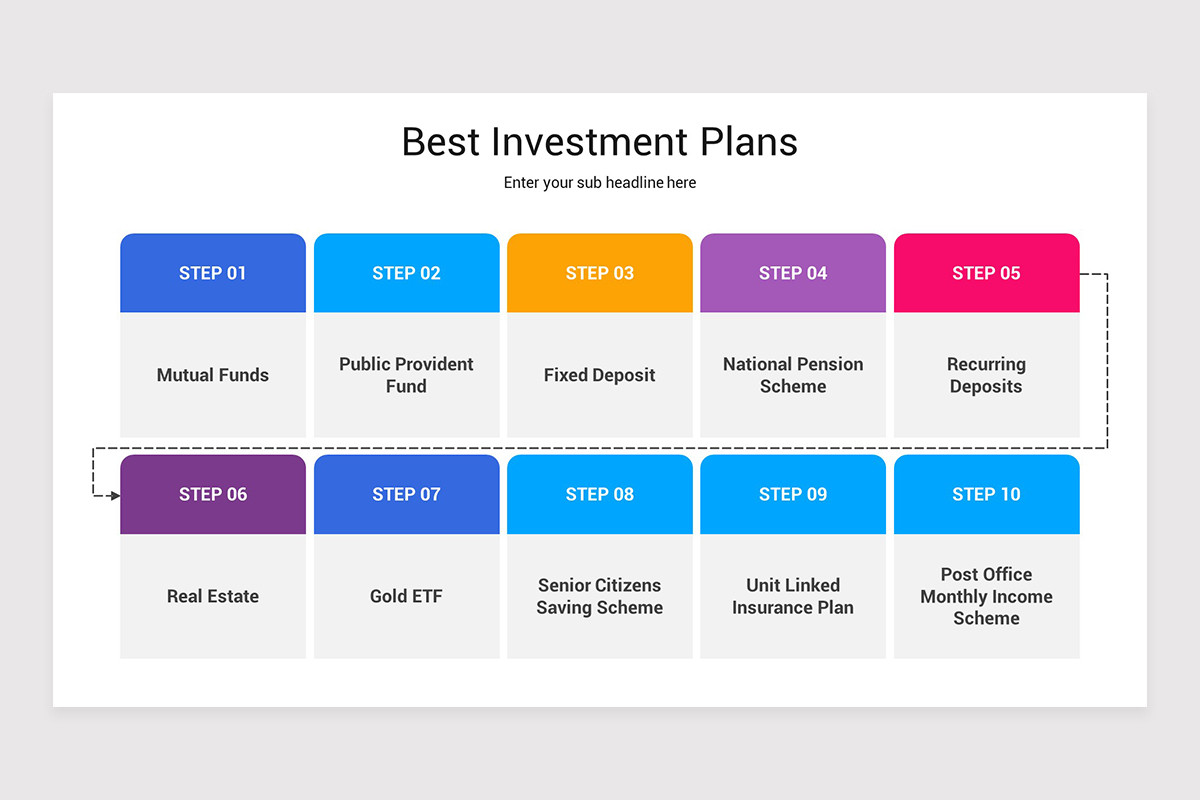The height and width of the screenshot is (800, 1200).
Task: Click the Fixed Deposit text box
Action: pos(600,375)
